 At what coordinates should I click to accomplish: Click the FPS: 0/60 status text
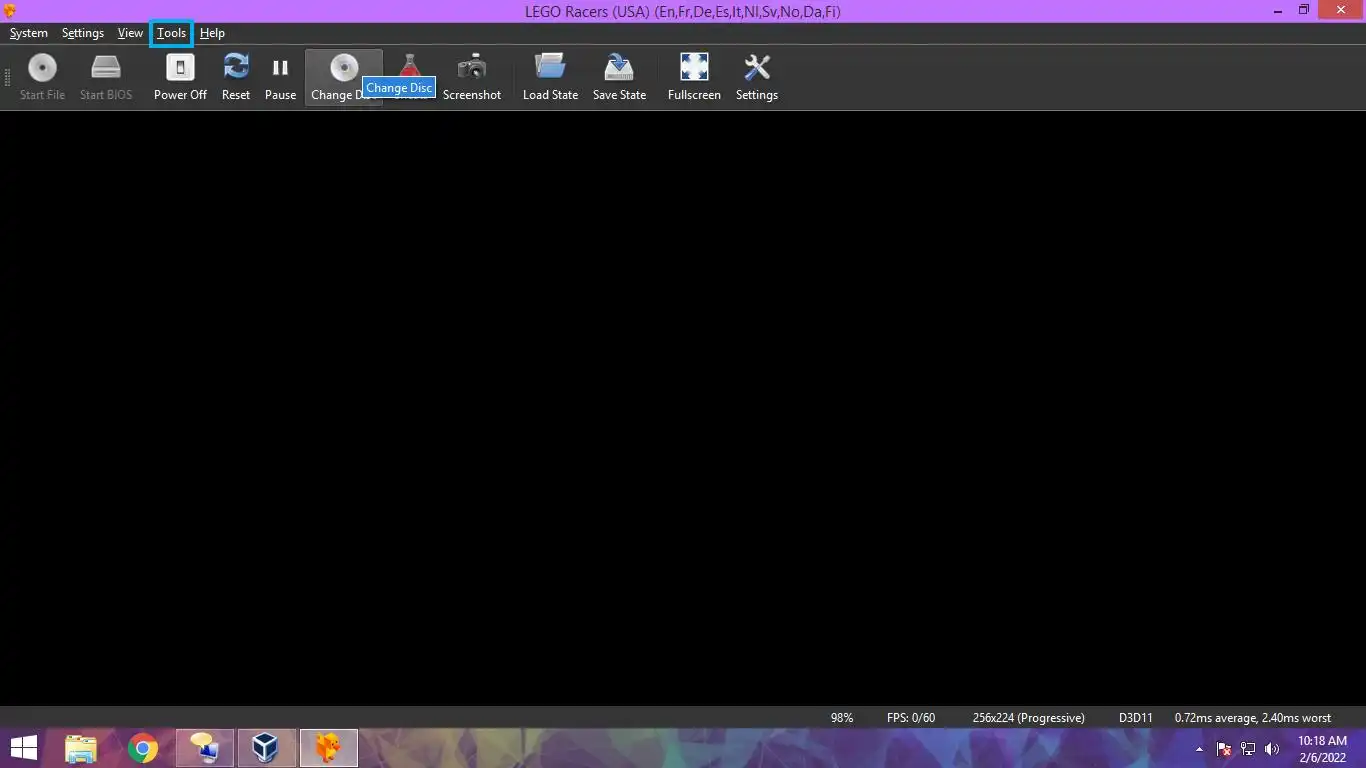click(911, 718)
